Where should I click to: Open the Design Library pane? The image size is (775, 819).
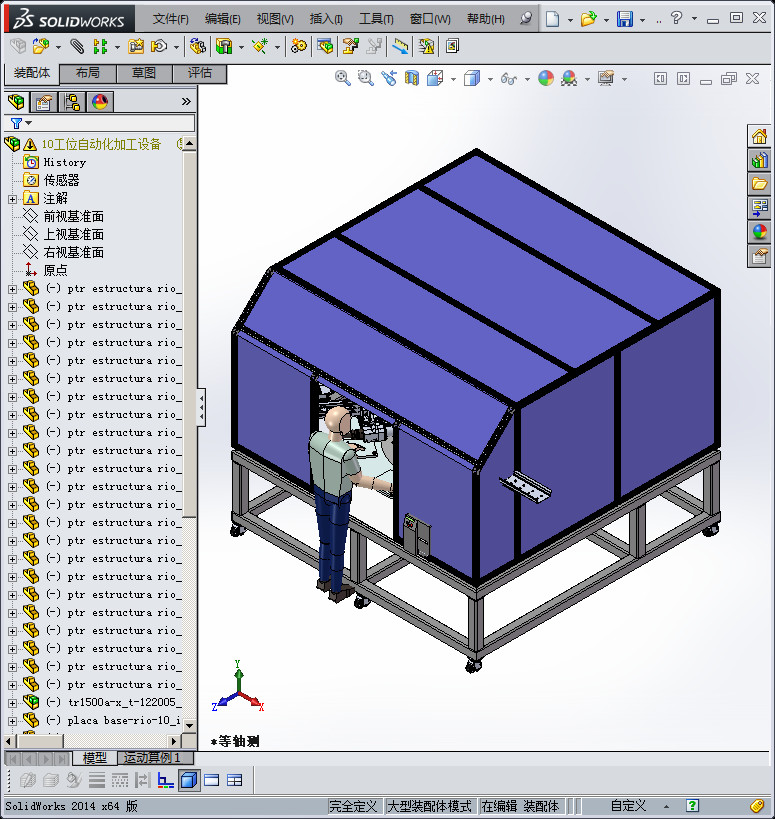[x=759, y=160]
